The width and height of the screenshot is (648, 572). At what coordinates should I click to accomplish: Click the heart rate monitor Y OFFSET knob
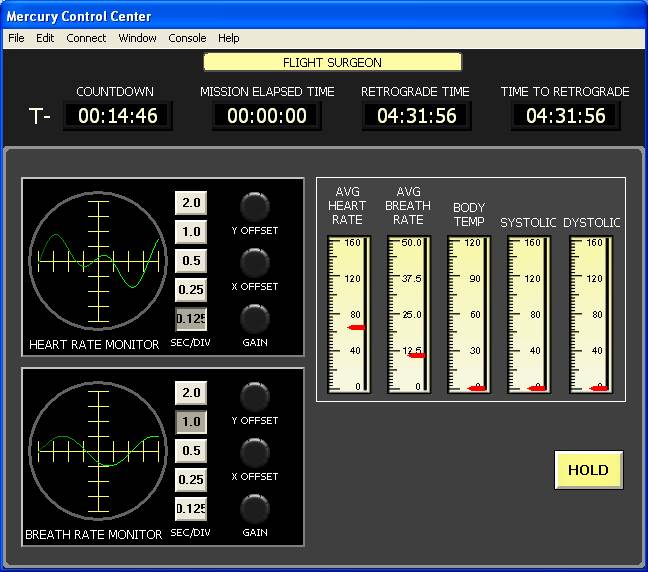(x=255, y=206)
